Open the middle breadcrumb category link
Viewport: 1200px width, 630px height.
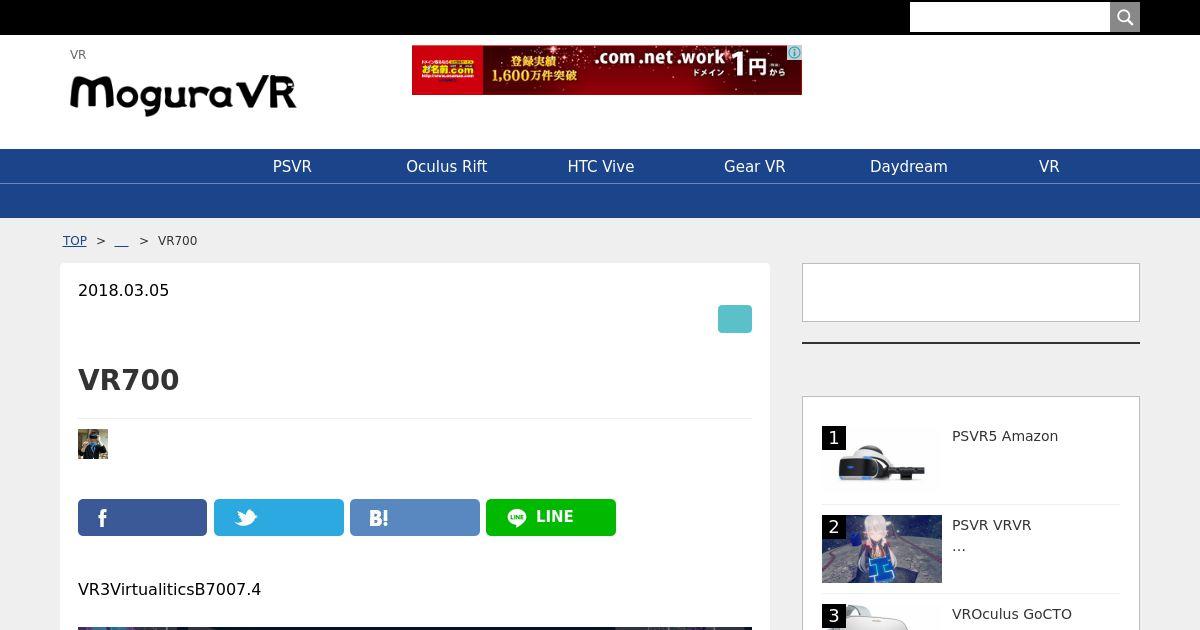point(121,241)
